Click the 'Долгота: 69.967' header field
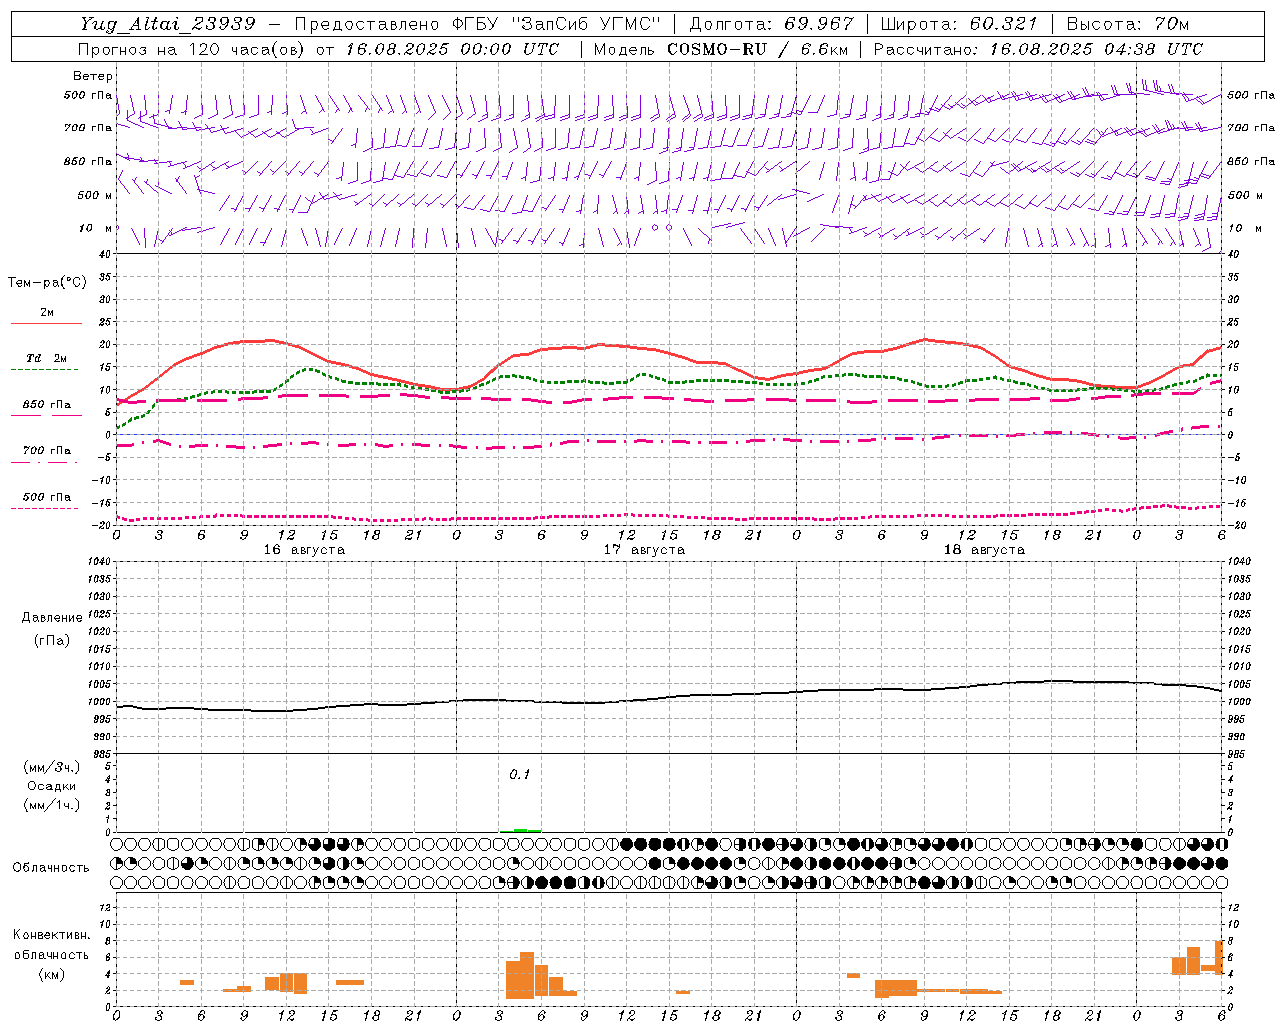This screenshot has height=1024, width=1280. 772,24
